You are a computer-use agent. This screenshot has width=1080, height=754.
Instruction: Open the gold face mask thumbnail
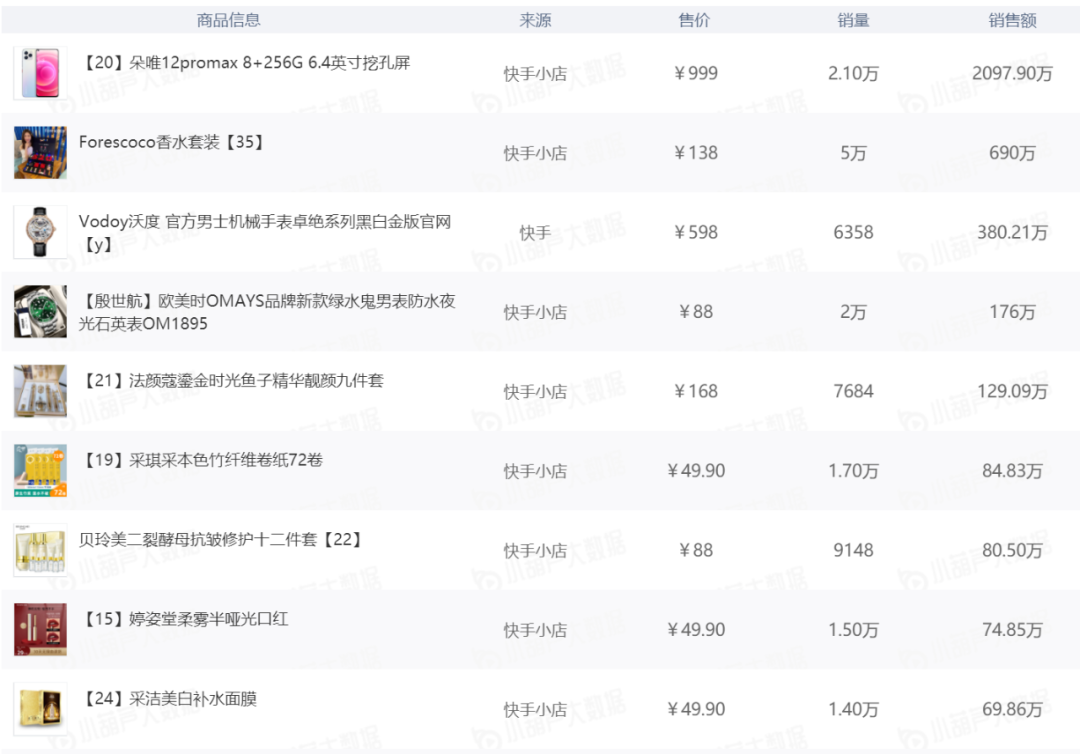[40, 709]
